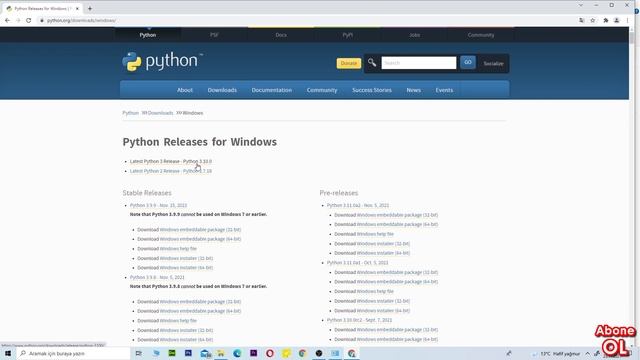The height and width of the screenshot is (360, 640).
Task: Go back using the browser back arrow
Action: click(7, 20)
